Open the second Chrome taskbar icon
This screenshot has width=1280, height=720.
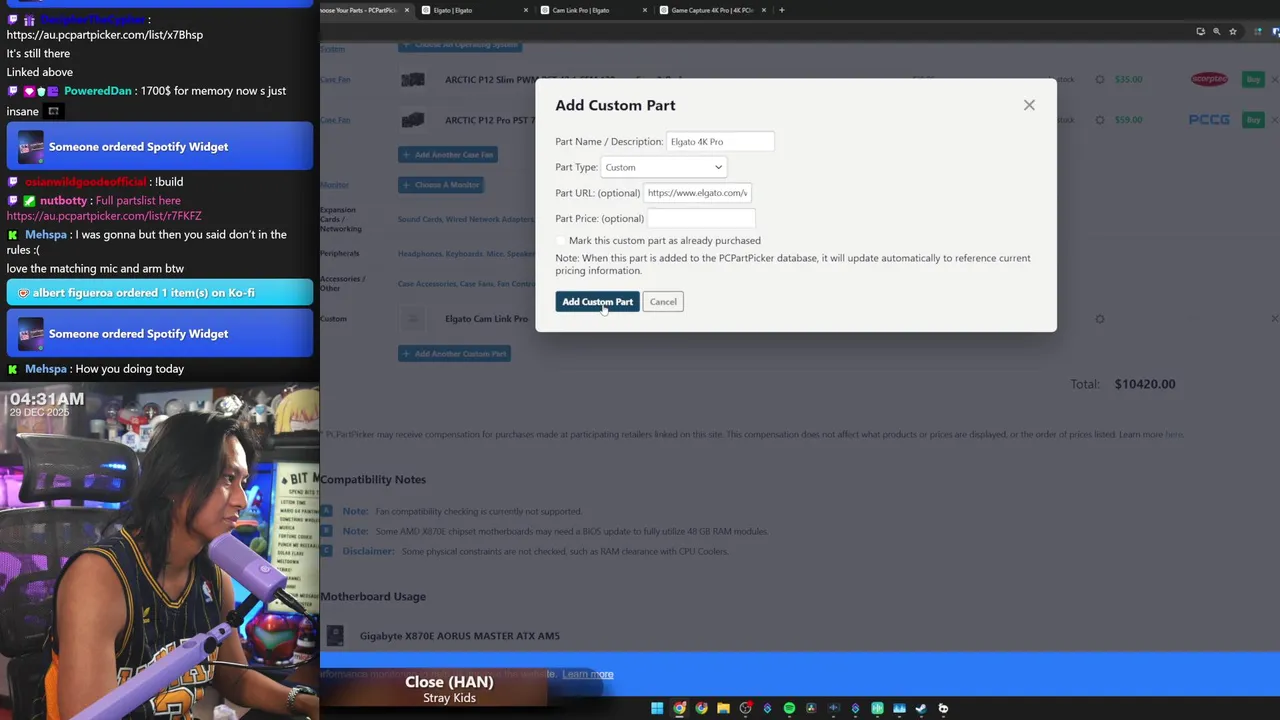[701, 708]
